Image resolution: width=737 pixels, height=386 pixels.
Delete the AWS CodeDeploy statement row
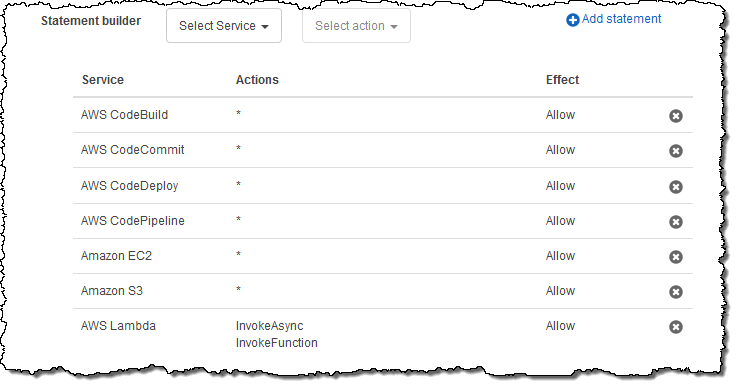pyautogui.click(x=675, y=187)
